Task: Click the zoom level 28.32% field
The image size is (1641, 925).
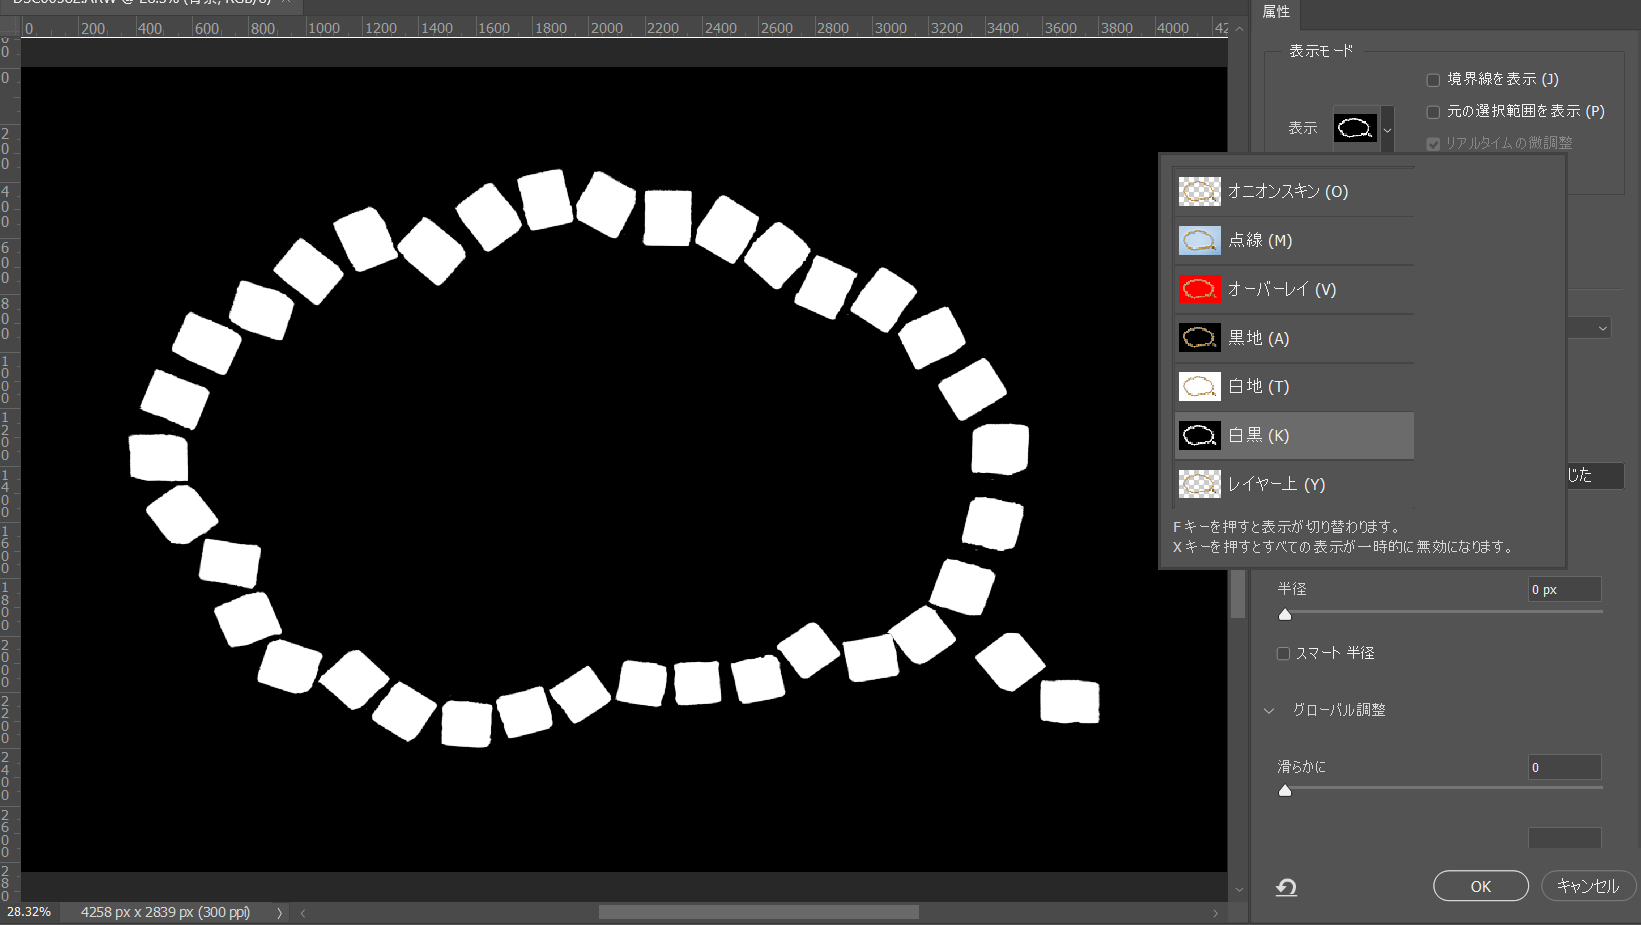Action: click(x=29, y=912)
